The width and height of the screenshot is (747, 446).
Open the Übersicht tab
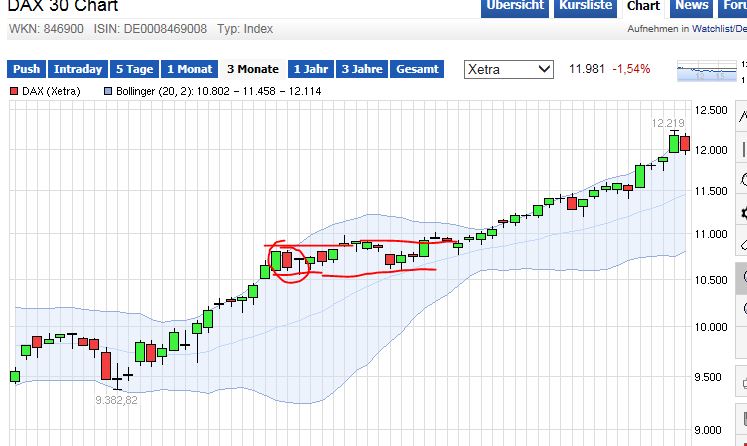click(515, 7)
